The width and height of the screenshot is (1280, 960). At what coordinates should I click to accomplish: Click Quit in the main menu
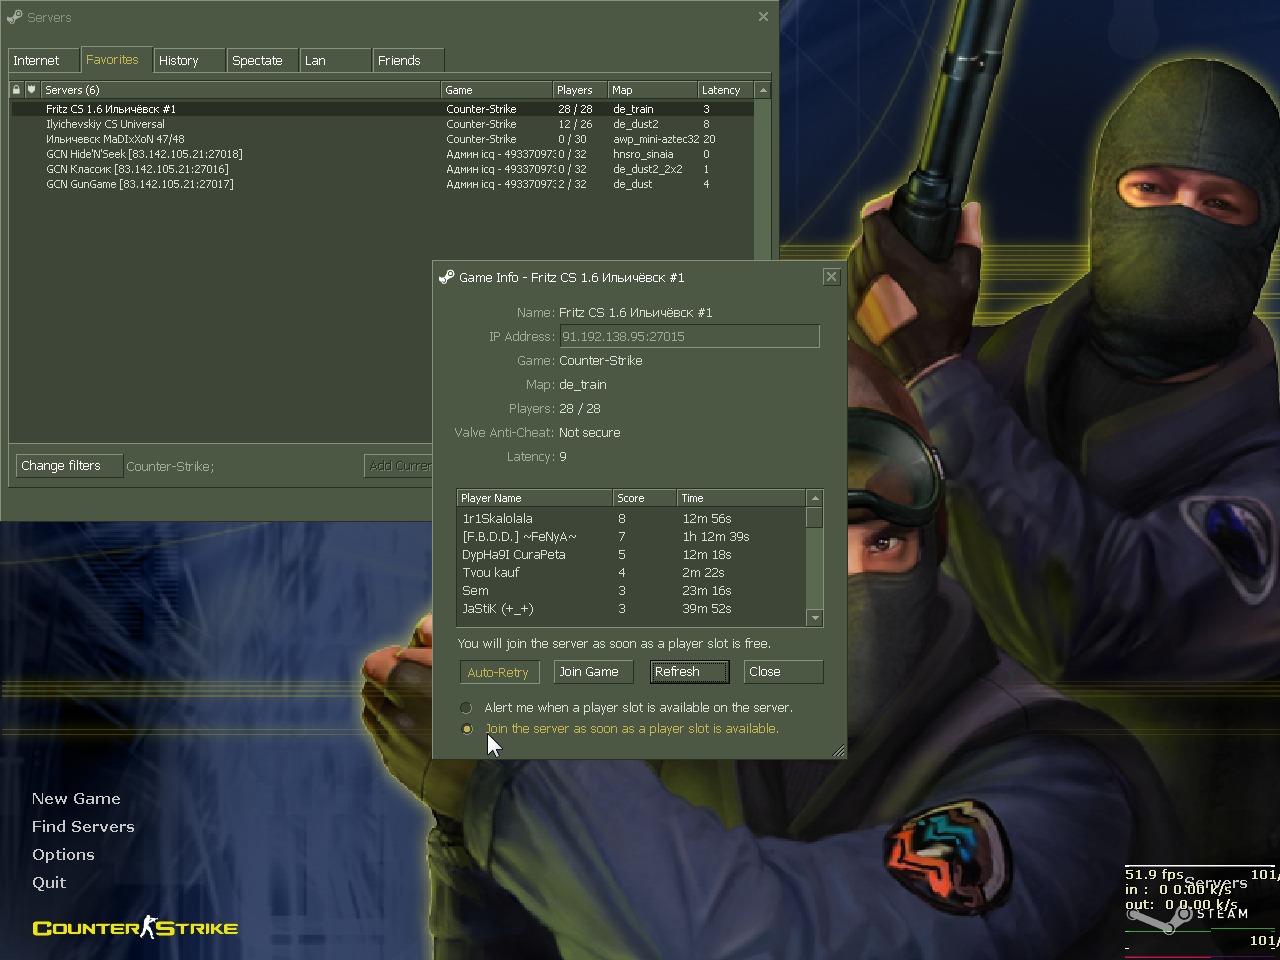point(49,883)
